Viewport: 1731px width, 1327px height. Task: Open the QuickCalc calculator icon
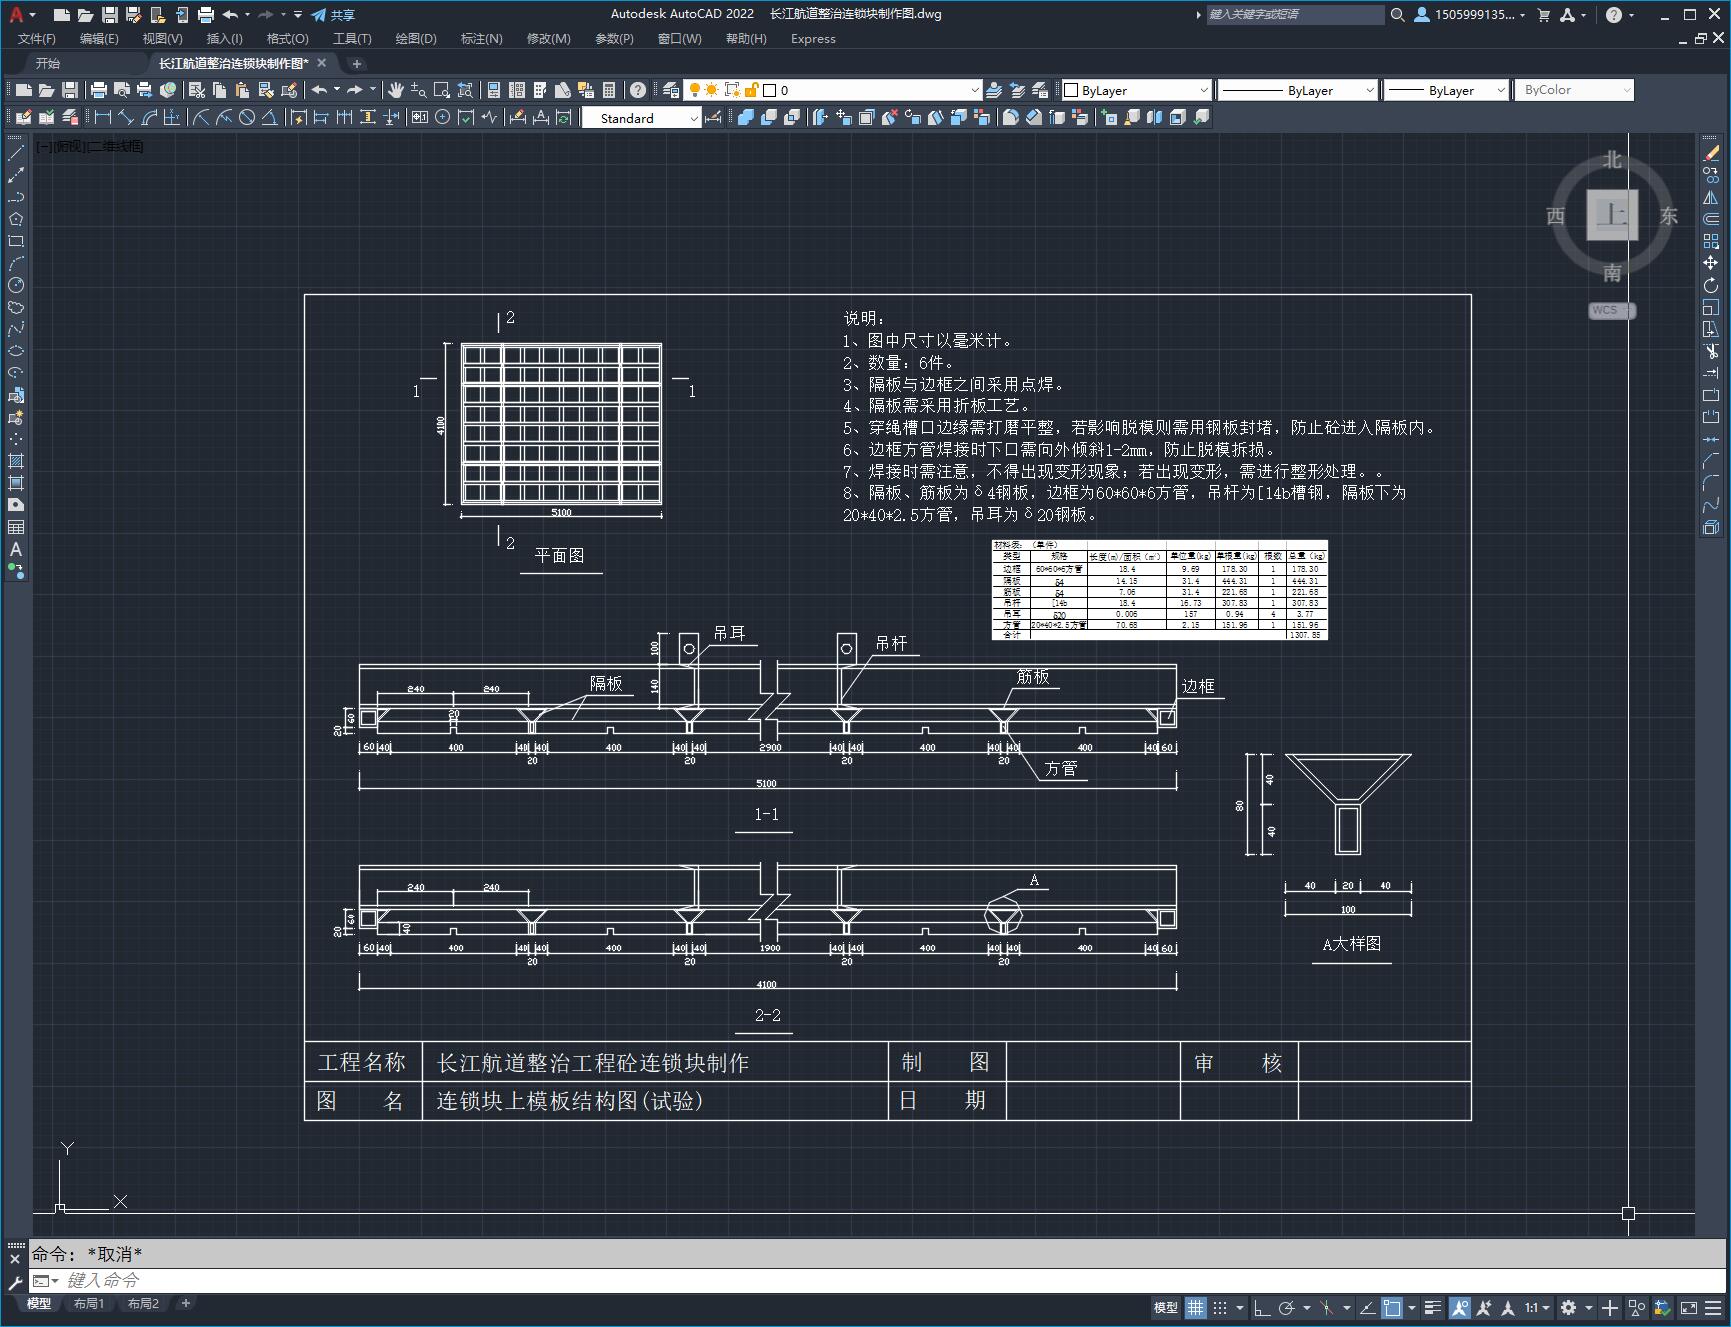coord(609,90)
